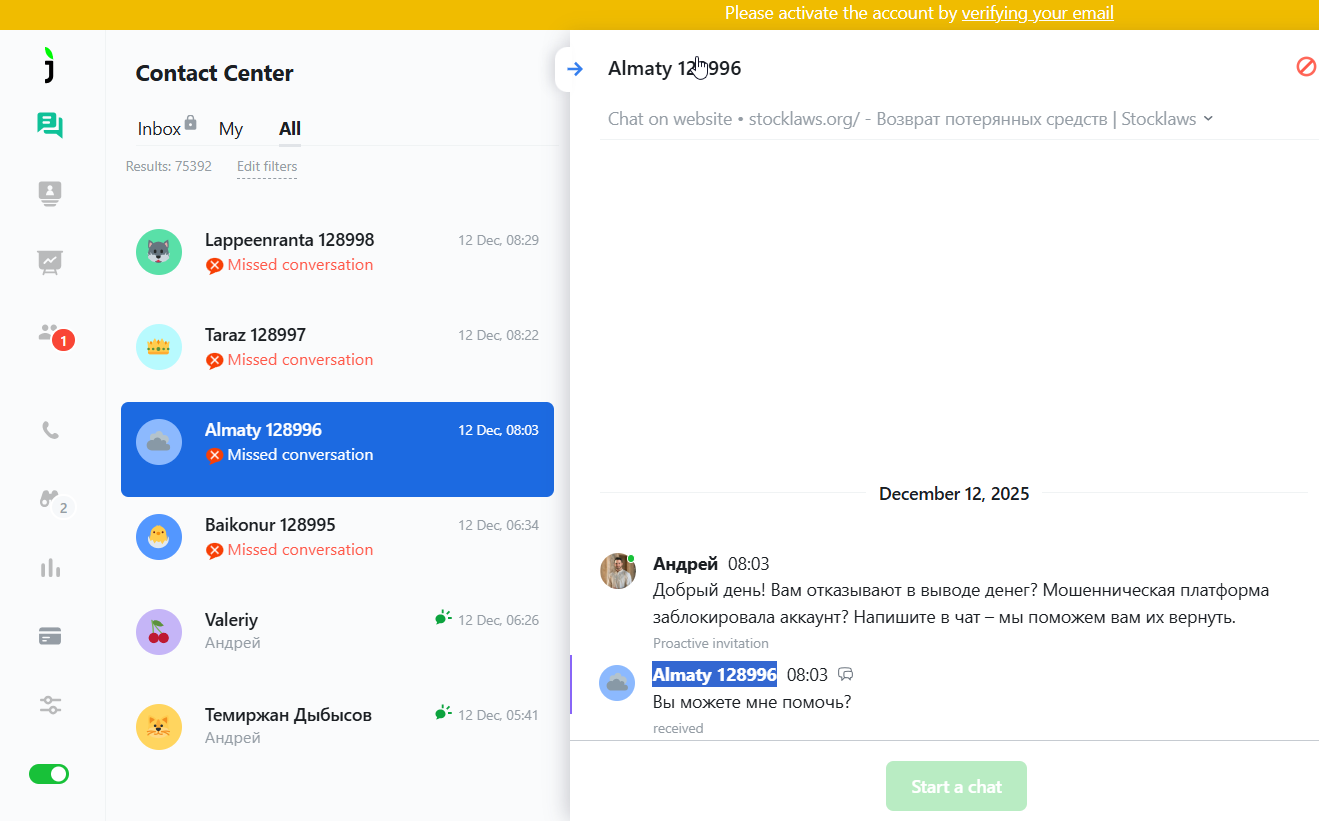Click the red block visitor icon
Screen dimensions: 1319x821
[x=1306, y=67]
